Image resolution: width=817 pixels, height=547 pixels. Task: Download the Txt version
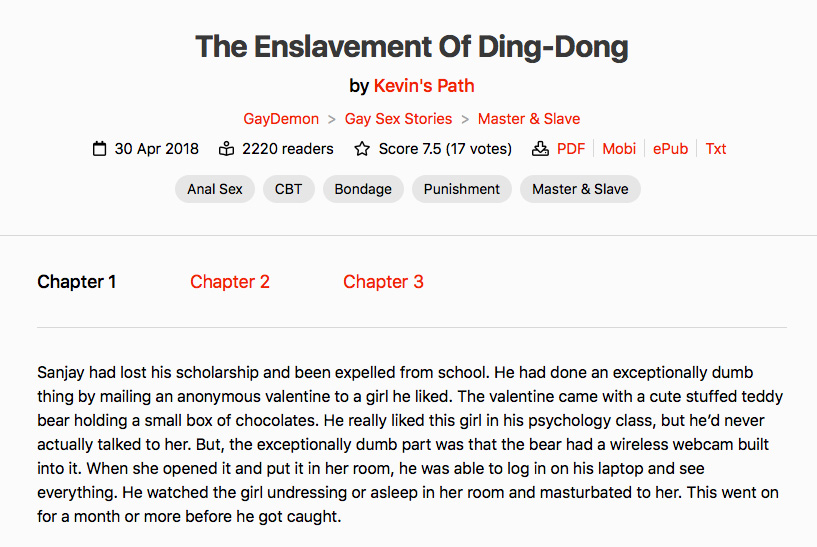[716, 149]
